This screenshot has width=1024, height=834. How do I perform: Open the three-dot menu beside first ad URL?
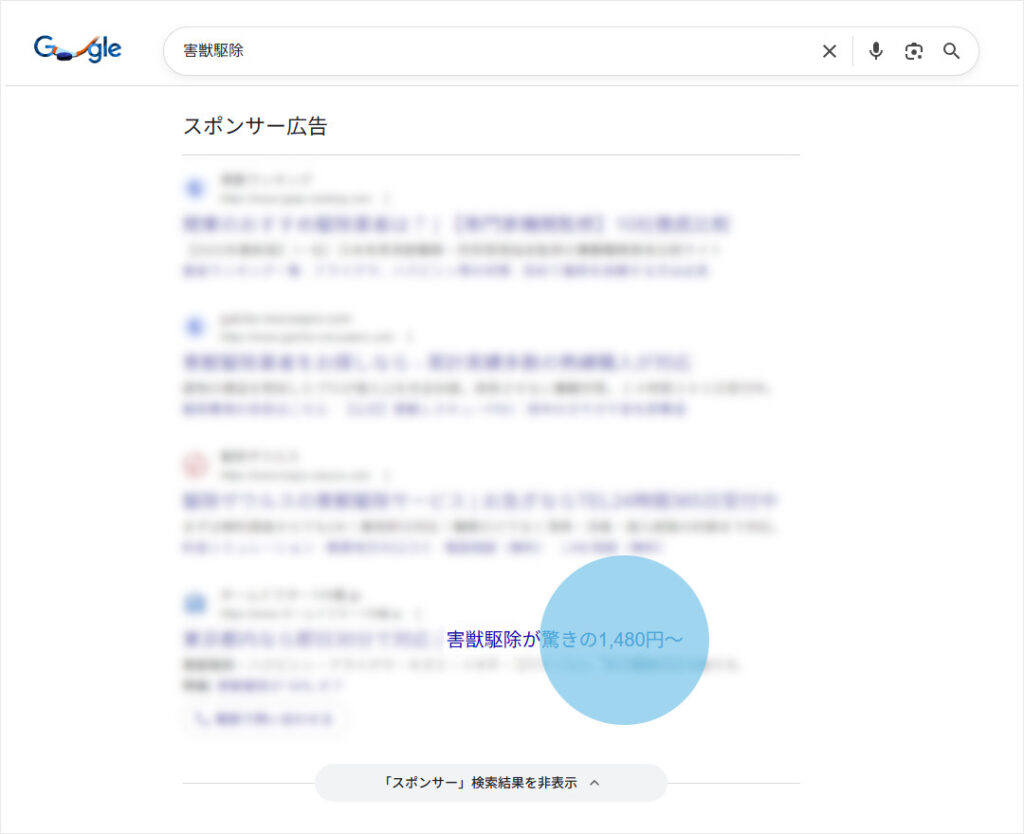pos(388,199)
